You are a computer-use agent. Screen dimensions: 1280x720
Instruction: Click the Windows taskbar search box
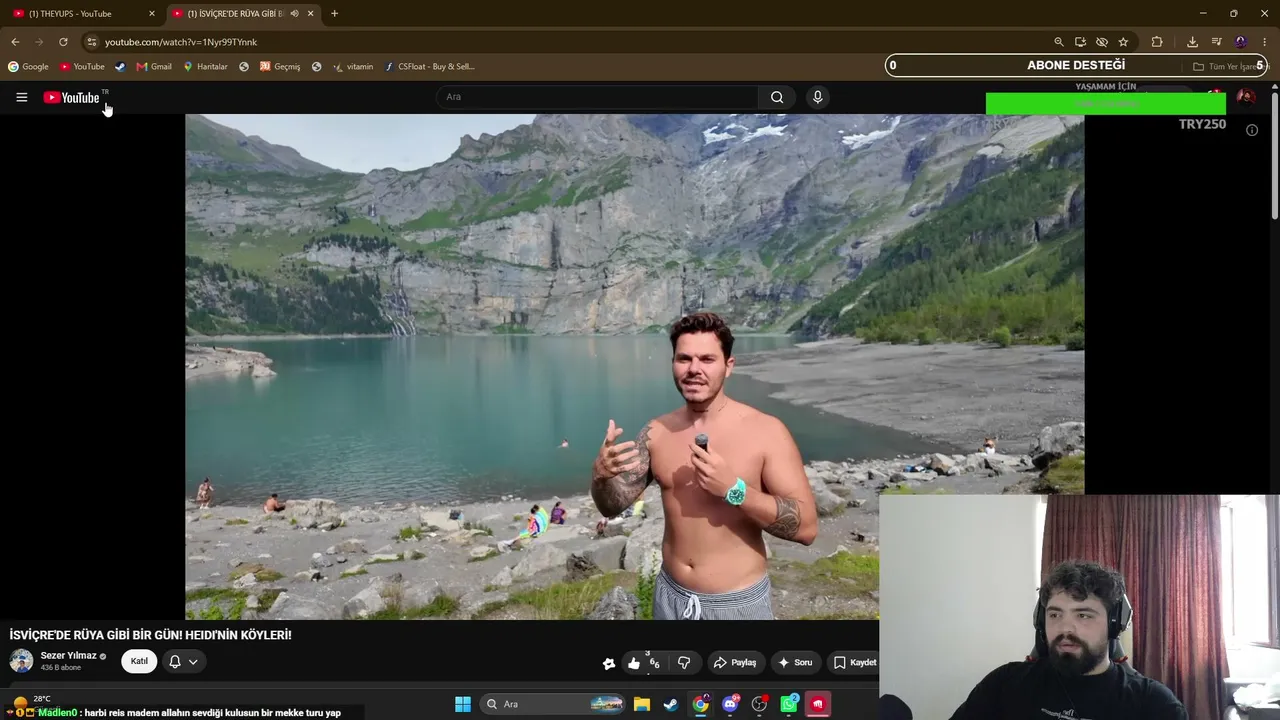pos(553,704)
